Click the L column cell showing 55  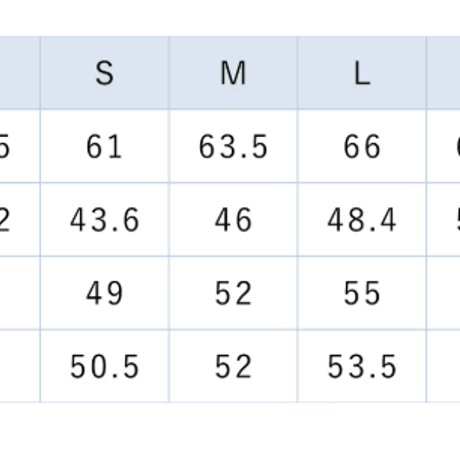362,293
